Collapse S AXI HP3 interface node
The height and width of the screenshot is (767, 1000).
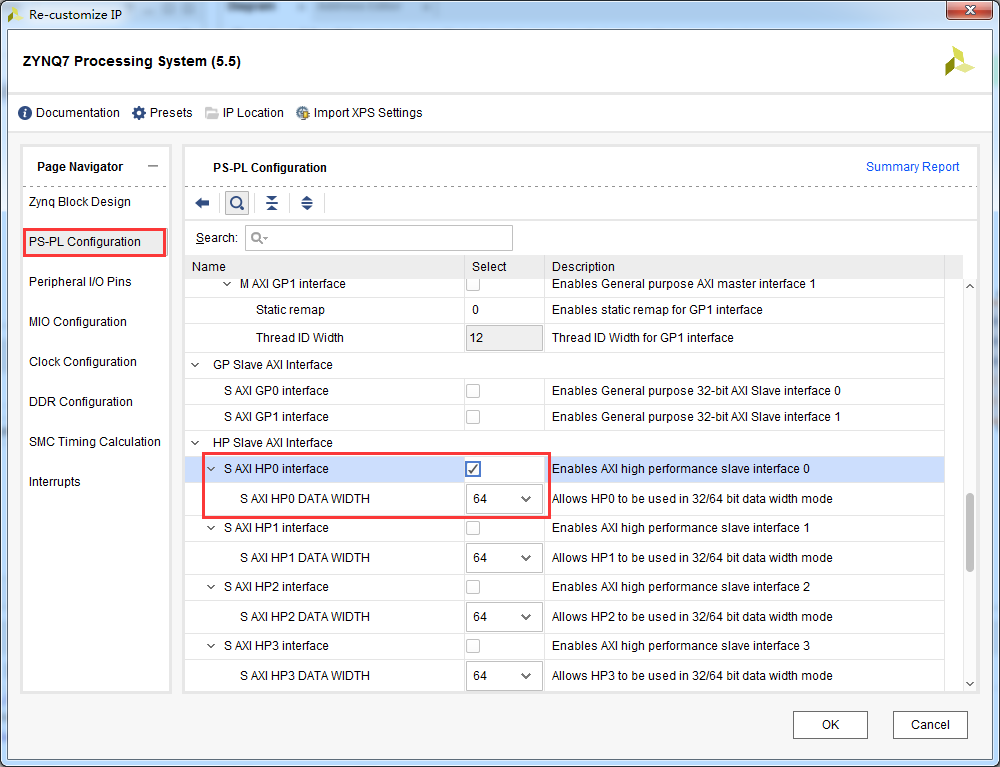[x=211, y=646]
